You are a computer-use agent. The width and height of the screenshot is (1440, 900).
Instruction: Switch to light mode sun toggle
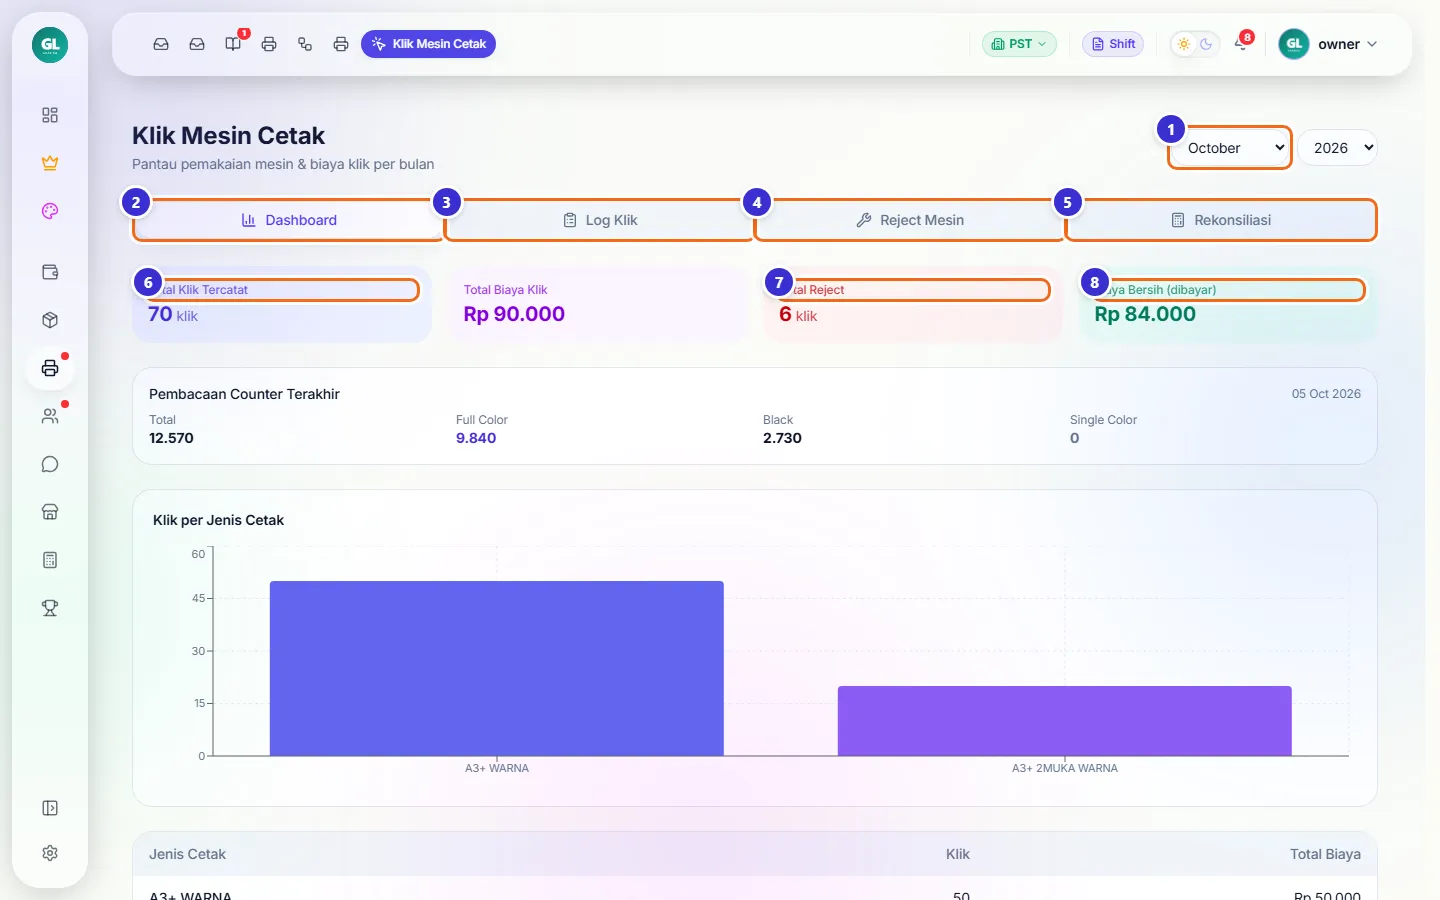(1184, 44)
